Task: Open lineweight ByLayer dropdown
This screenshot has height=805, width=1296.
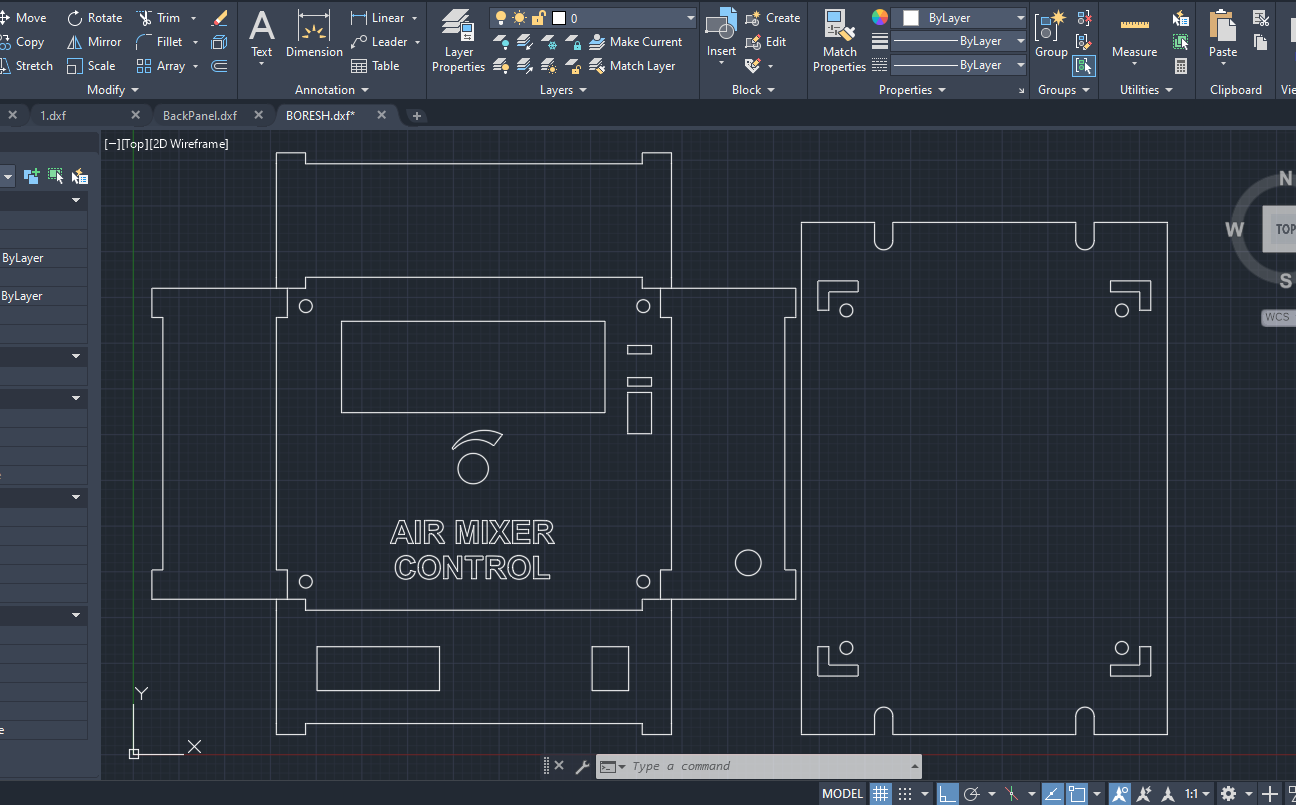Action: tap(960, 41)
